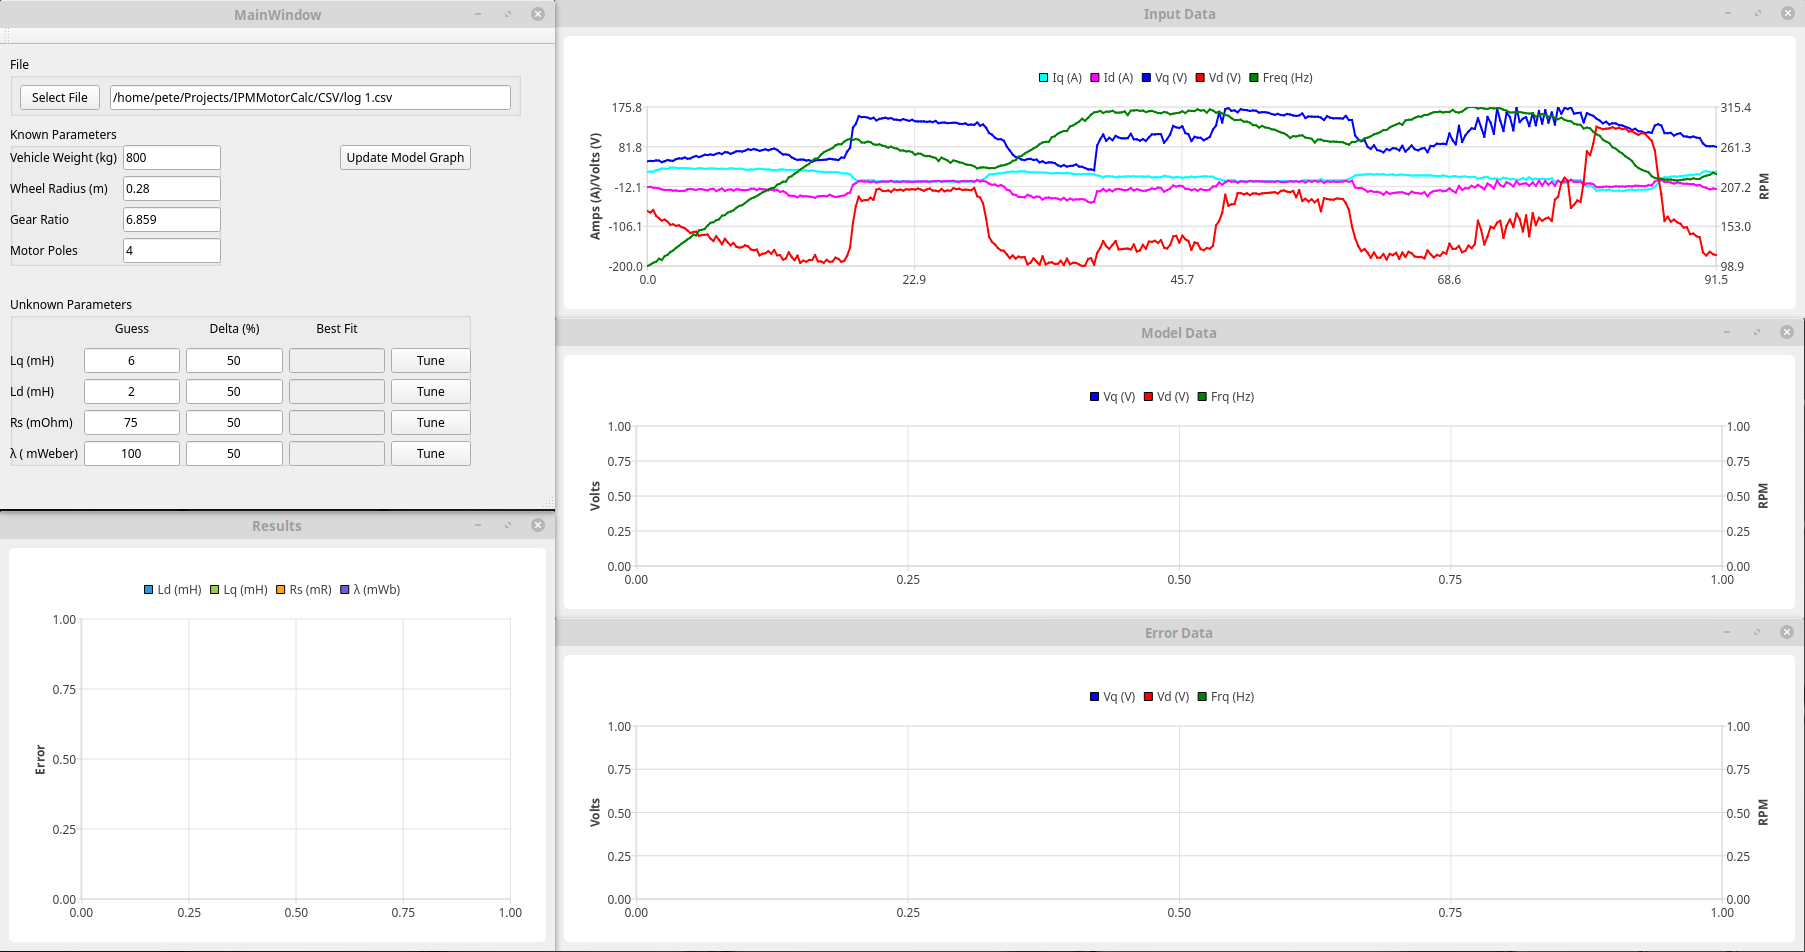Image resolution: width=1805 pixels, height=952 pixels.
Task: Click Update Model Graph button
Action: (405, 158)
